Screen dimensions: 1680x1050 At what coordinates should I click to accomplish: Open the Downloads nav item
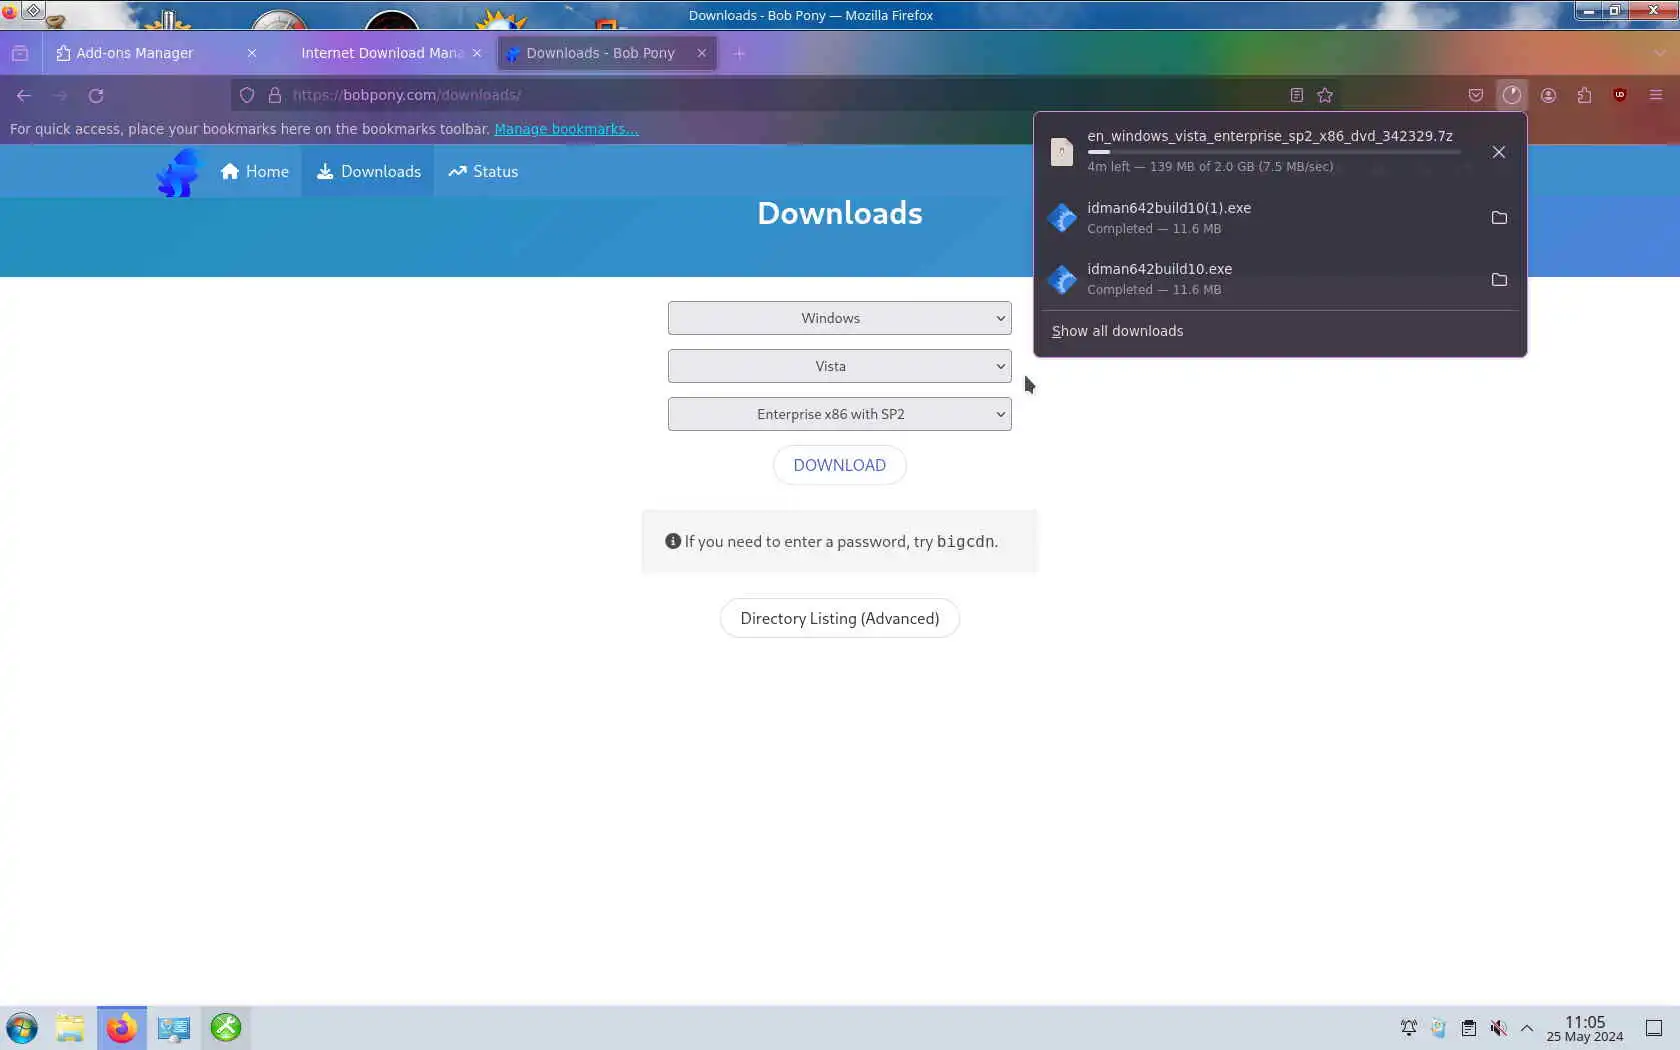click(x=368, y=172)
